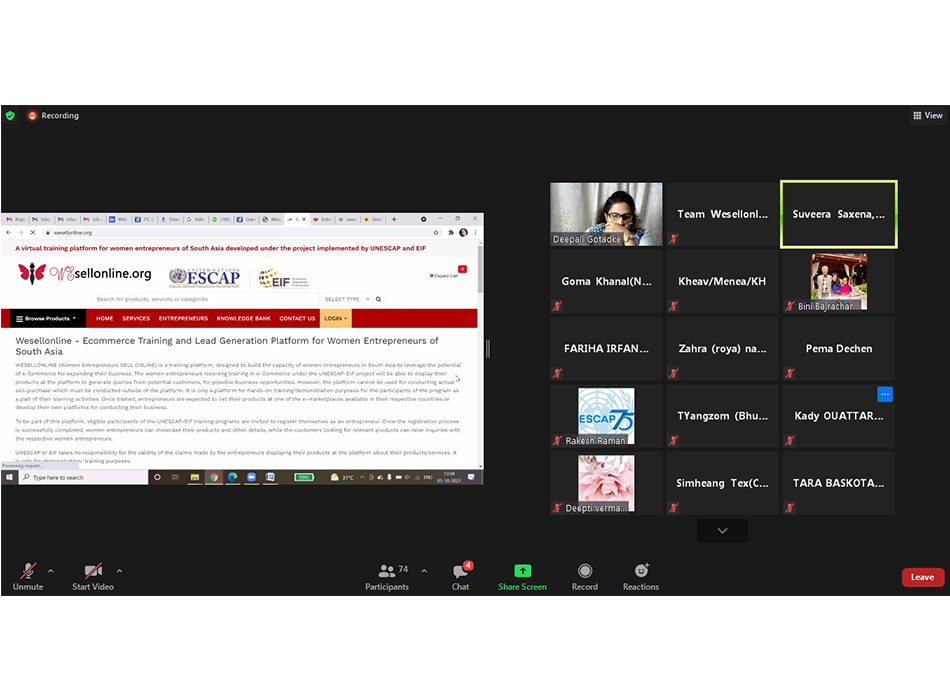This screenshot has width=950, height=700.
Task: Open the browser extensions puzzle icon
Action: click(451, 232)
